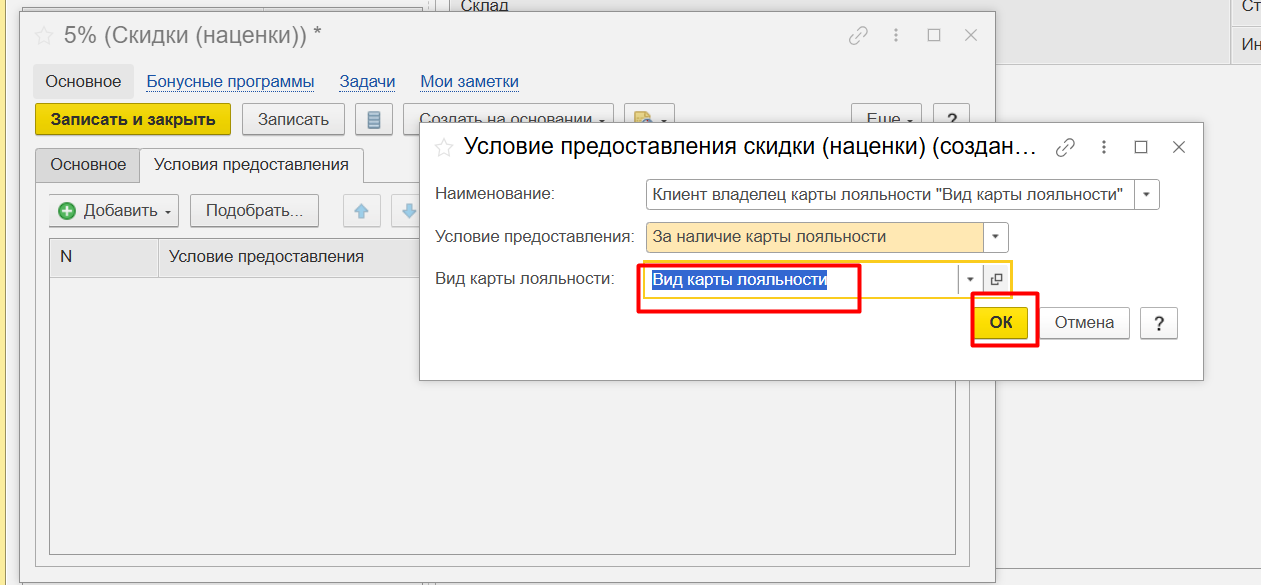Click the document list icon next to Записать

pyautogui.click(x=374, y=120)
